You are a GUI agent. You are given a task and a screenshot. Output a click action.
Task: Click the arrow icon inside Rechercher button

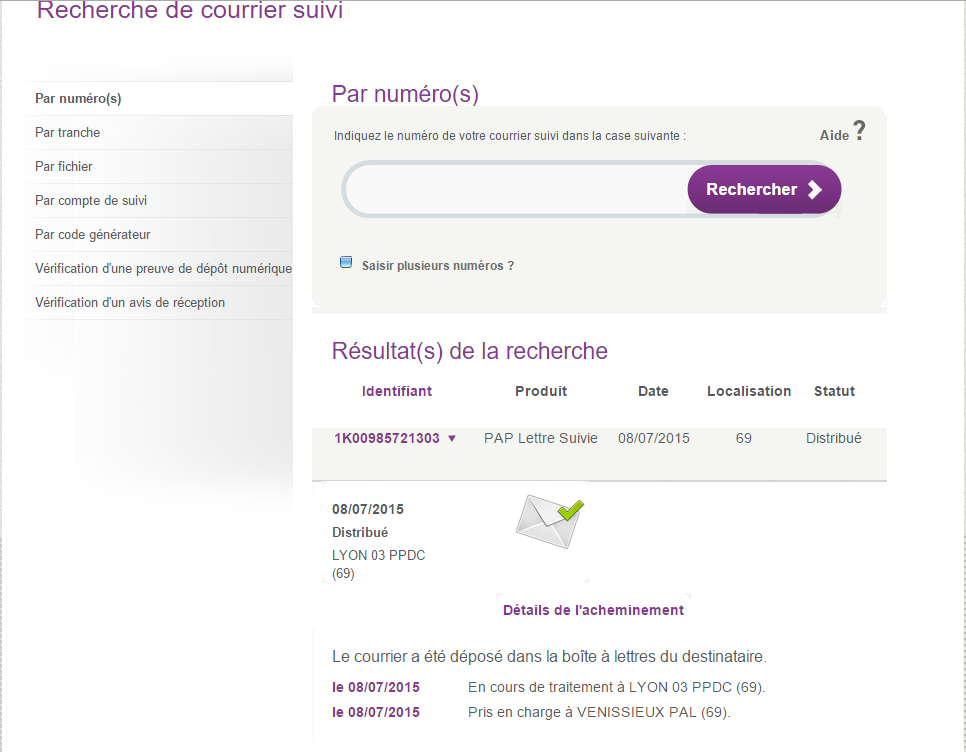[x=814, y=190]
